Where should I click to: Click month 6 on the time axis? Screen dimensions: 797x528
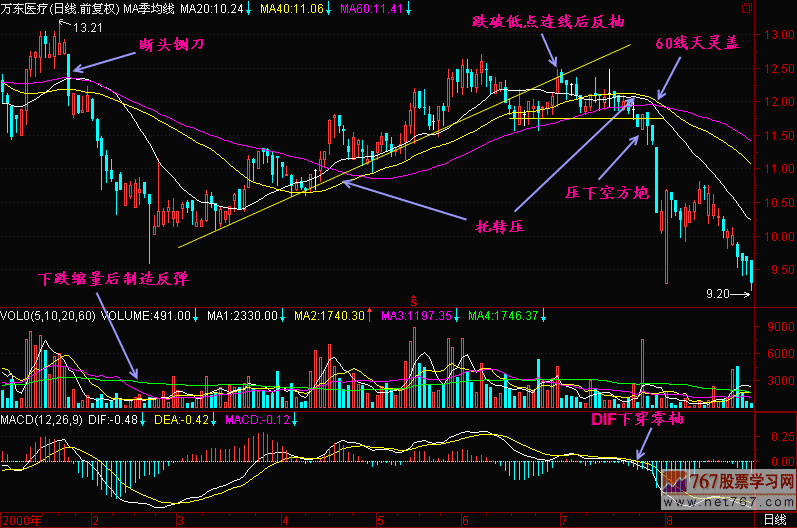tap(464, 520)
